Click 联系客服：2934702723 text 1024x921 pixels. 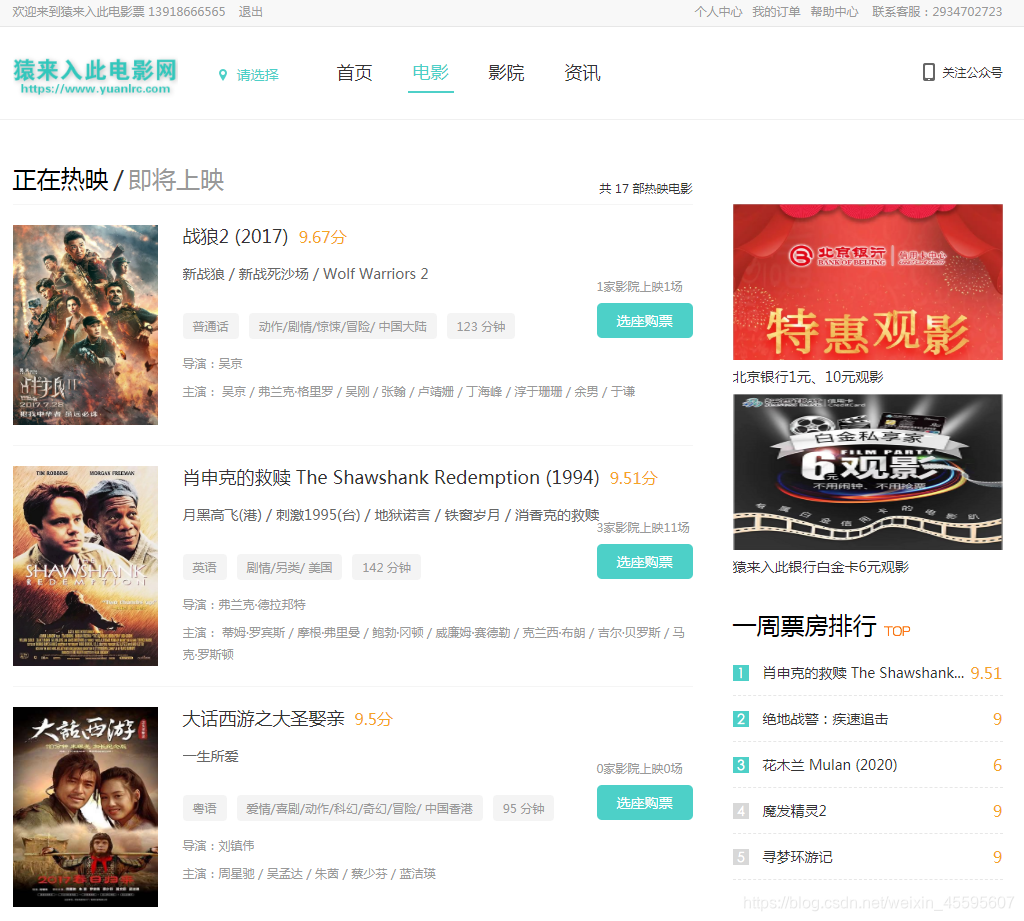pyautogui.click(x=937, y=12)
